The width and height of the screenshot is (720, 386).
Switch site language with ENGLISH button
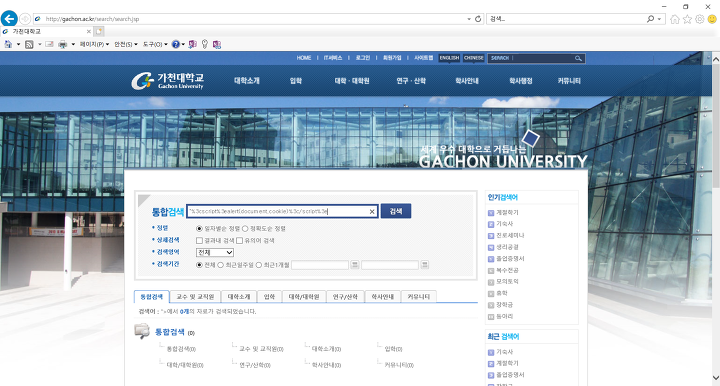[449, 58]
